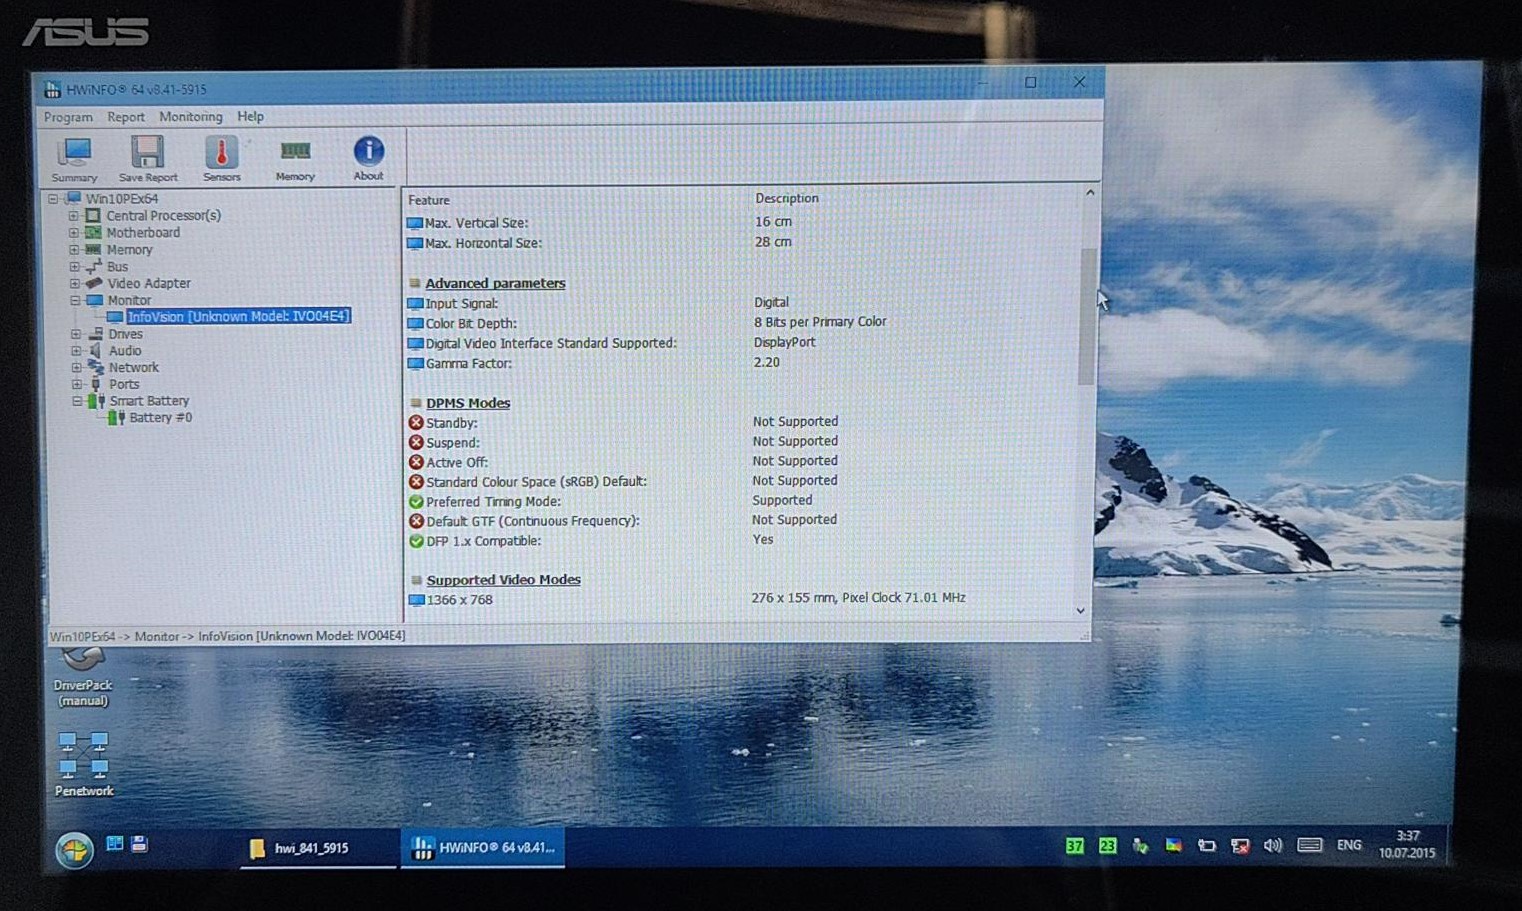
Task: Select InfoVision [Unknown Model: IVO04E4] entry
Action: 238,316
